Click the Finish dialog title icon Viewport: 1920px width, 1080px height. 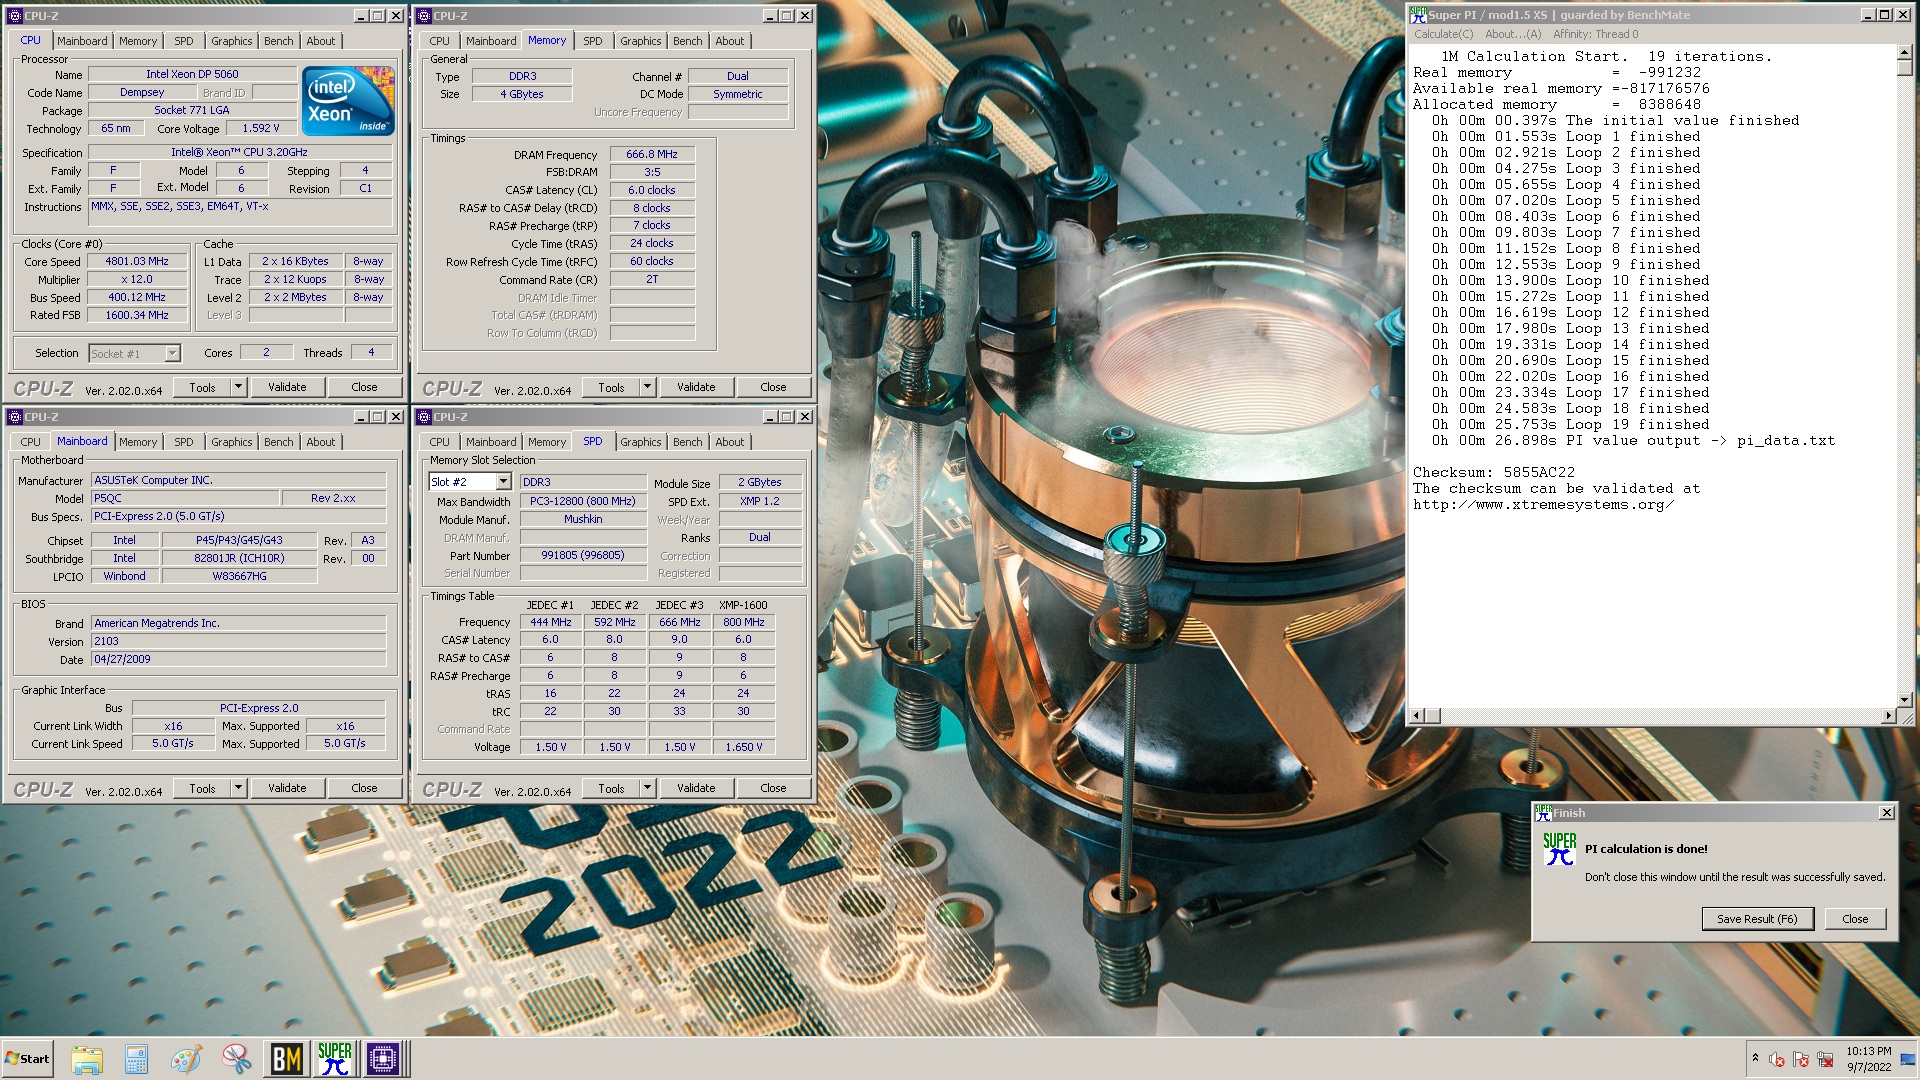(1543, 813)
